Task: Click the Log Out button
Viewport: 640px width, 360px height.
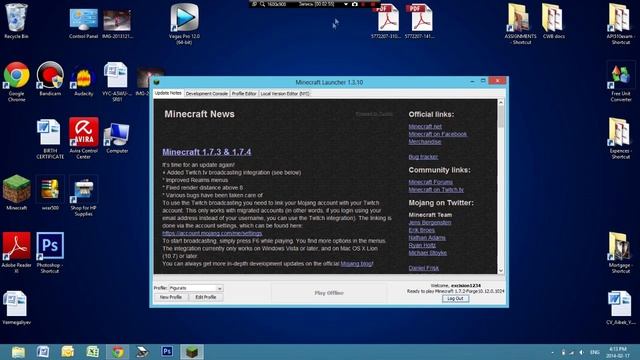Action: 456,298
